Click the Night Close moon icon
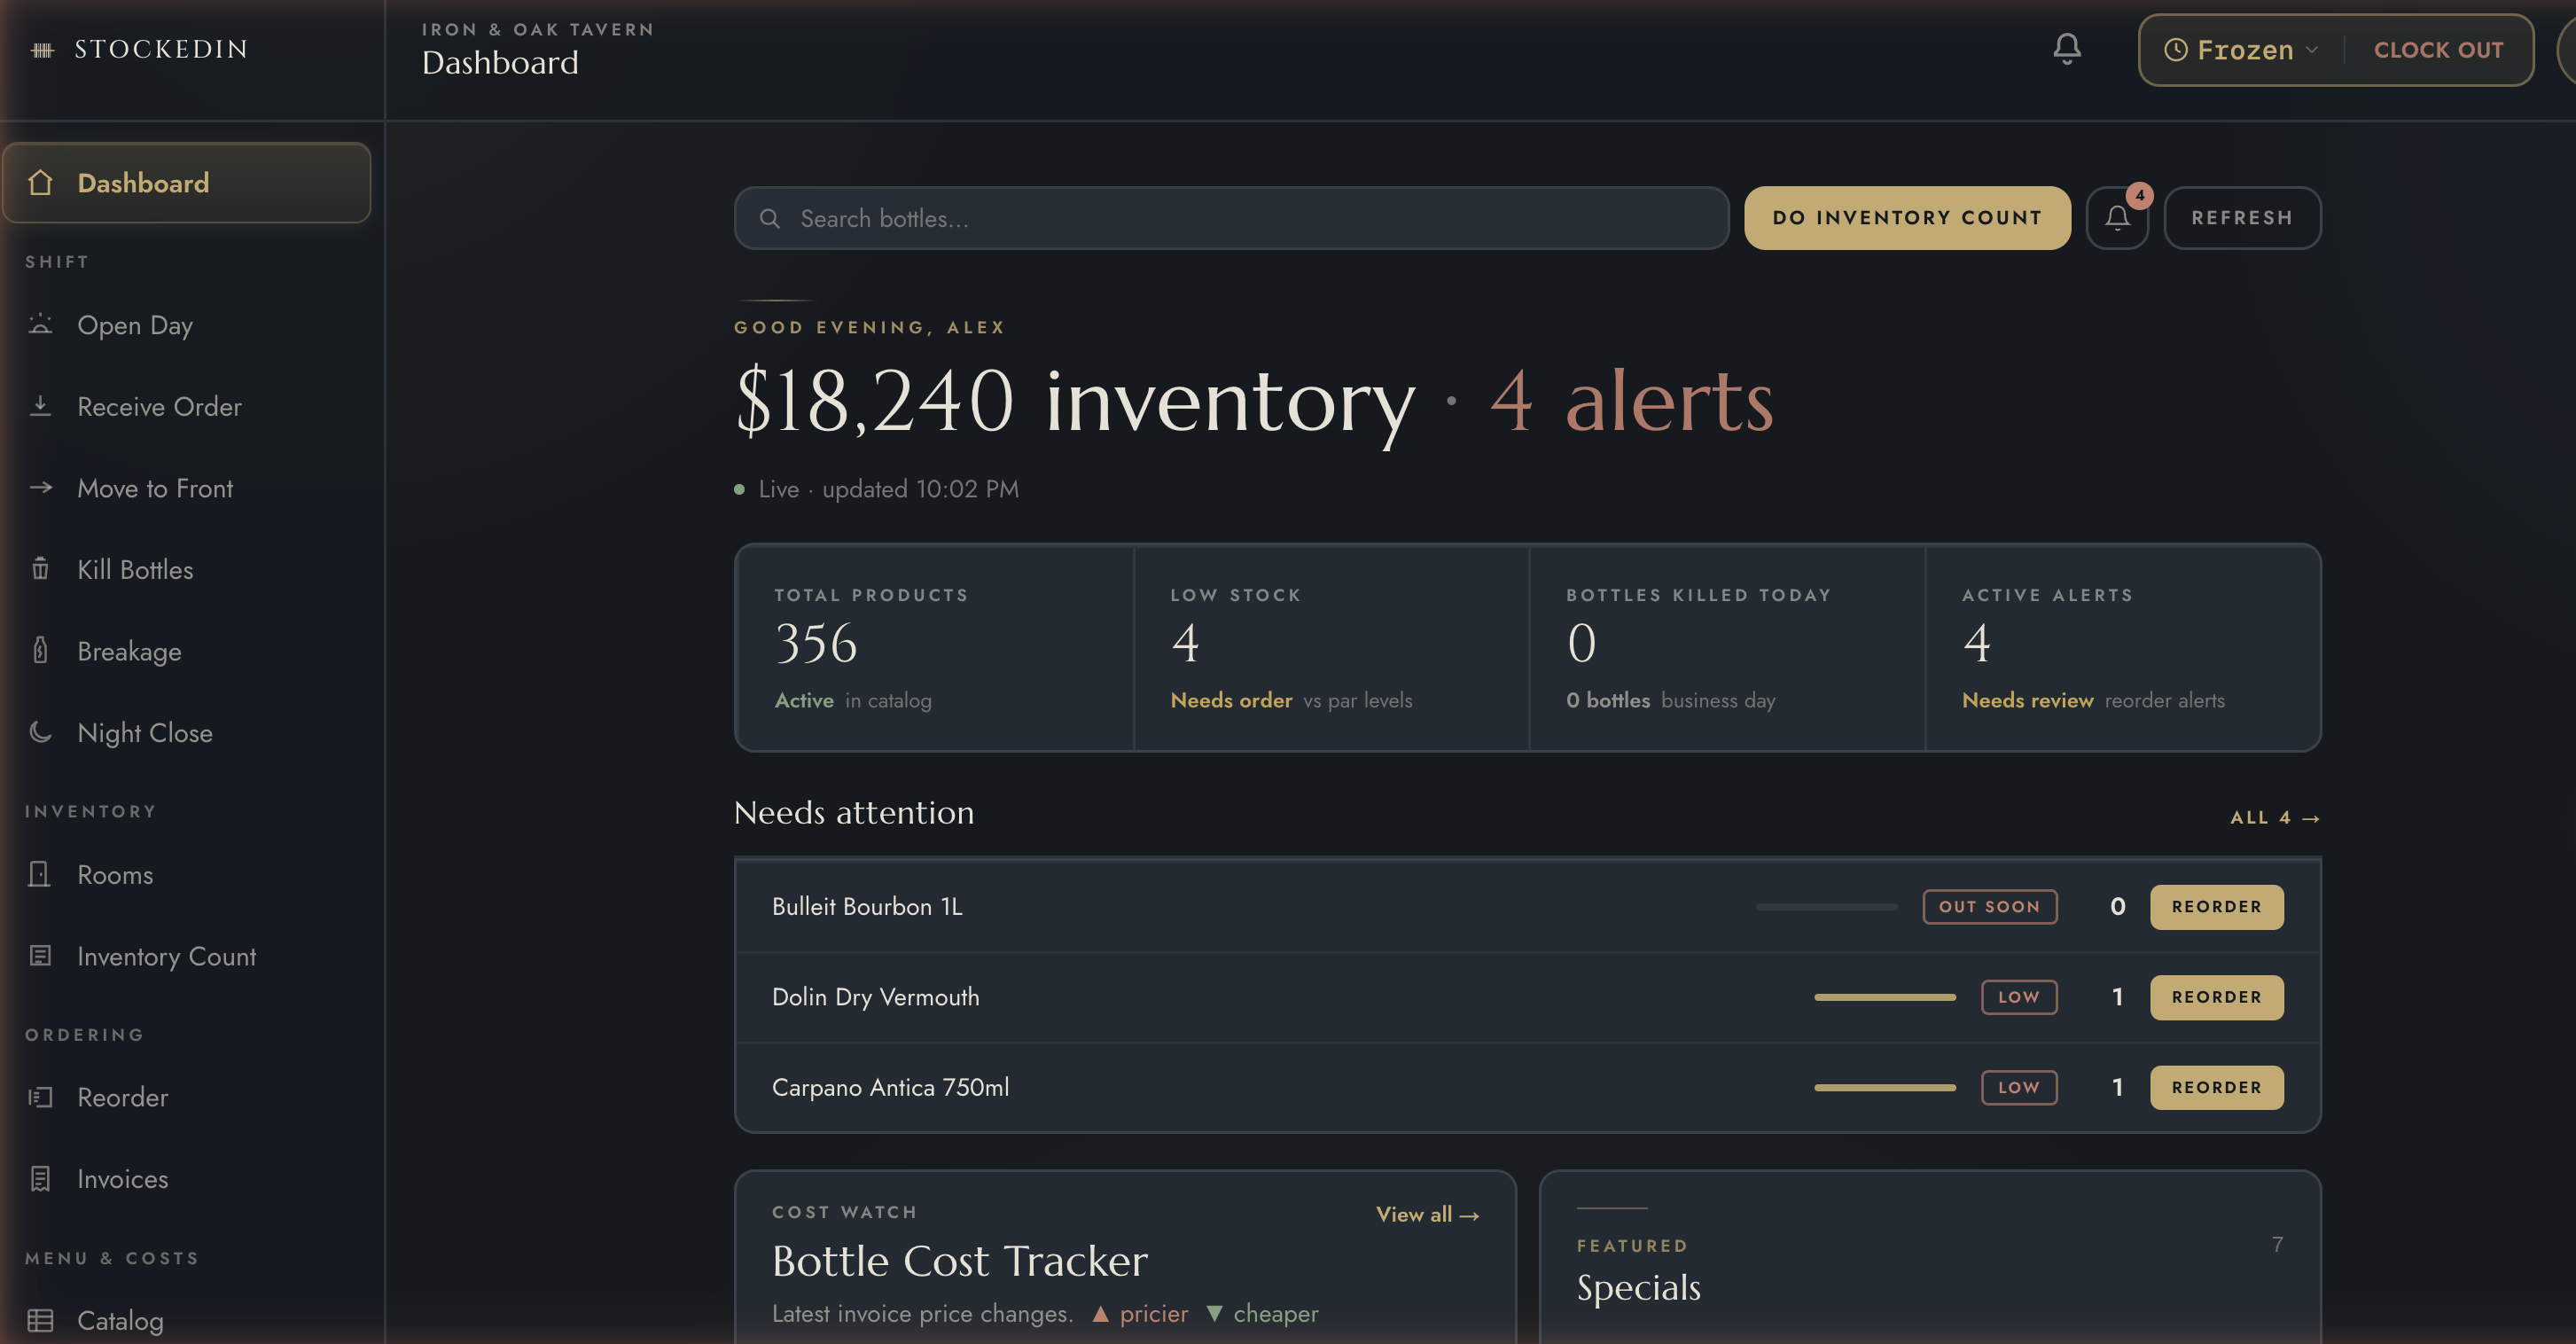The height and width of the screenshot is (1344, 2576). point(40,732)
